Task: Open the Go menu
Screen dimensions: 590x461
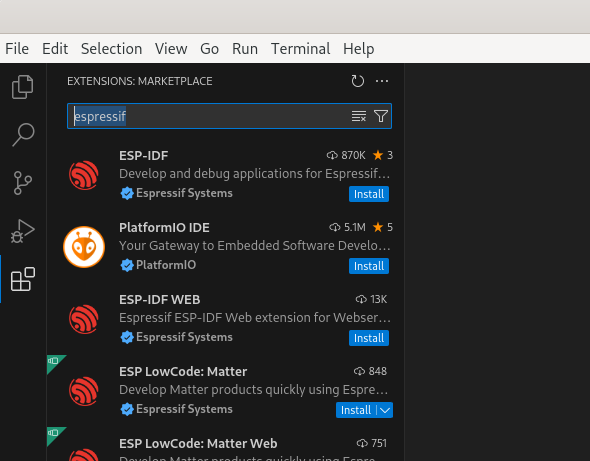Action: (209, 49)
